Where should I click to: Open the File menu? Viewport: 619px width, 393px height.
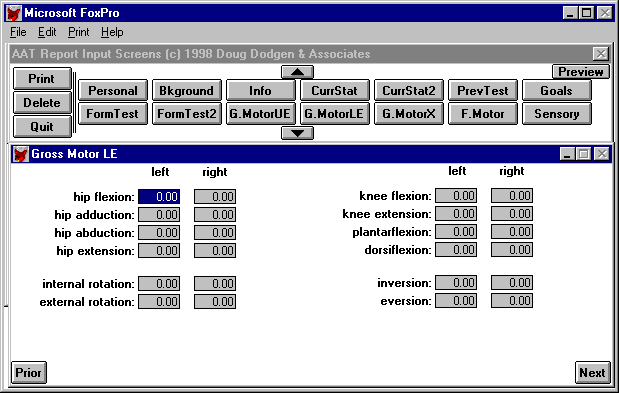tap(18, 32)
